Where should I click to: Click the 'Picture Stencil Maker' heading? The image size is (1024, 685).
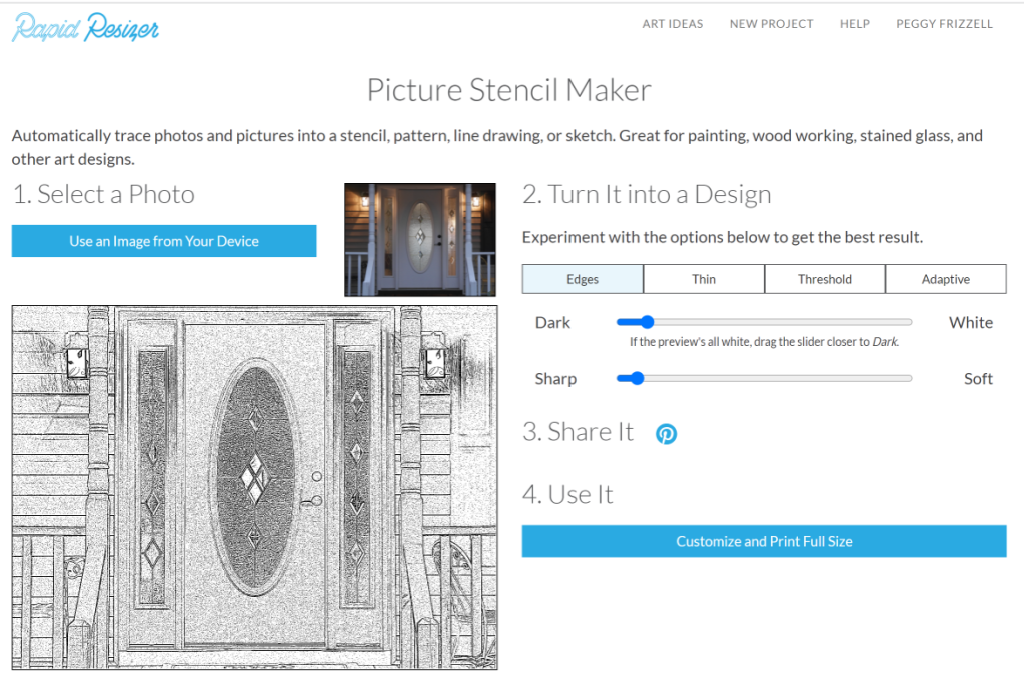coord(509,90)
